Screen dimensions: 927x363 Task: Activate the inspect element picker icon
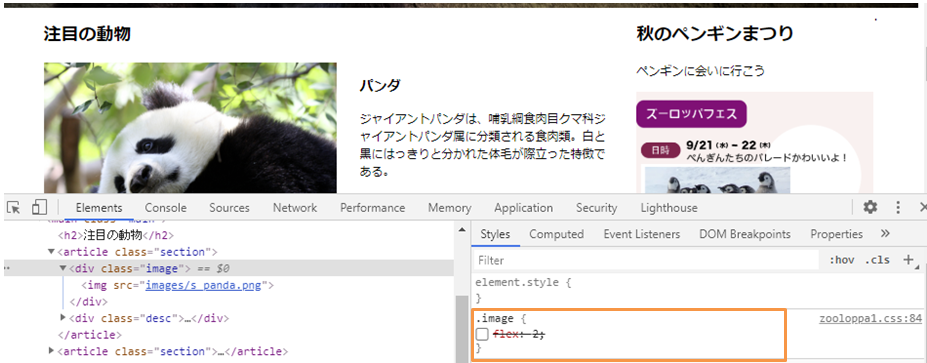click(14, 208)
